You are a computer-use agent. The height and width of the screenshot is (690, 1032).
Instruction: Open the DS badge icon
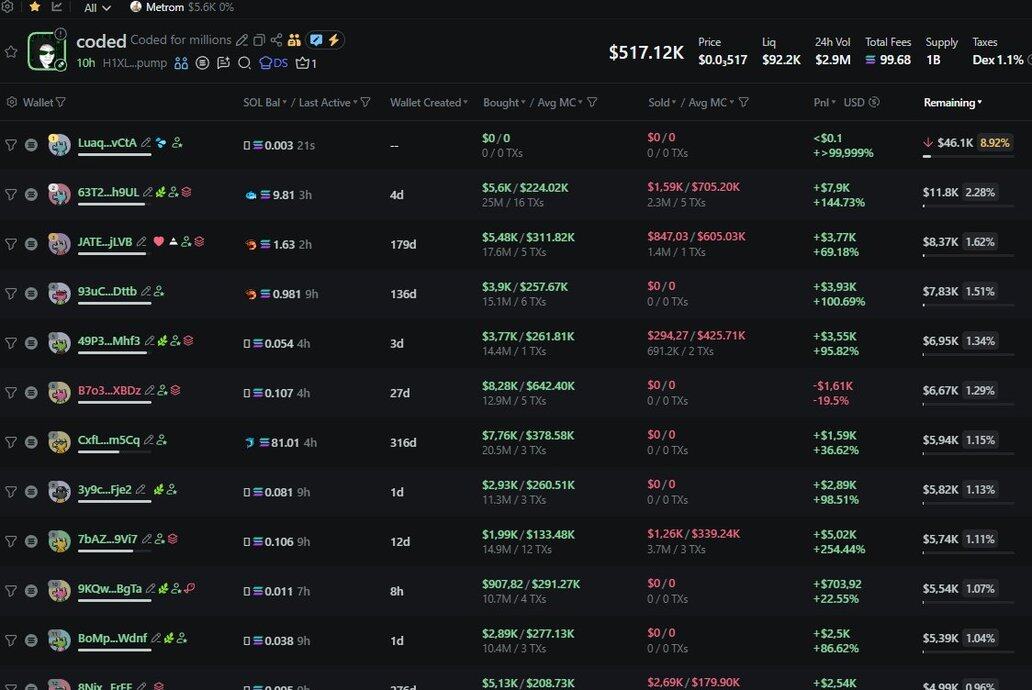274,63
